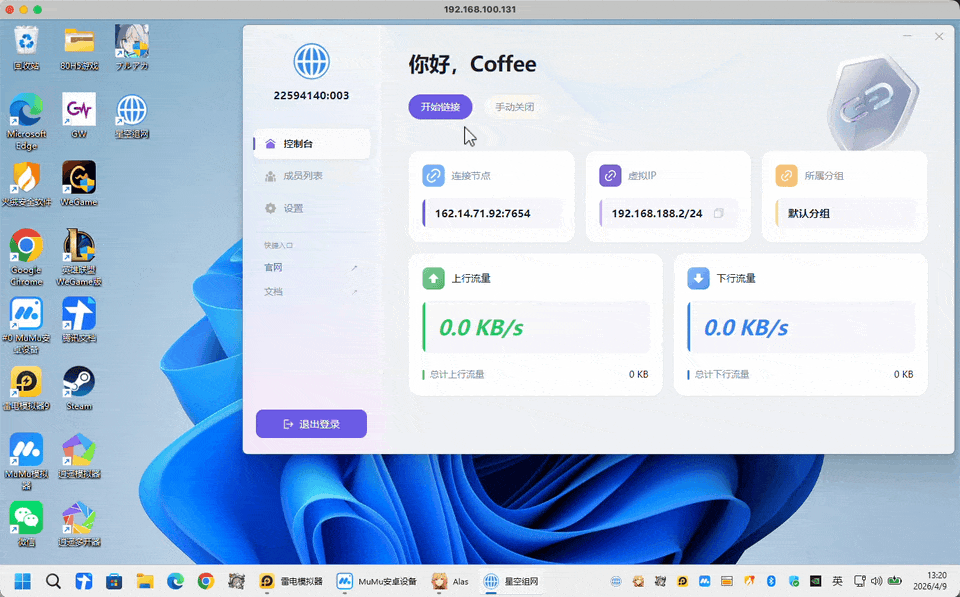
Task: Click the upstream 0.0 KB/s speed value
Action: pyautogui.click(x=481, y=328)
